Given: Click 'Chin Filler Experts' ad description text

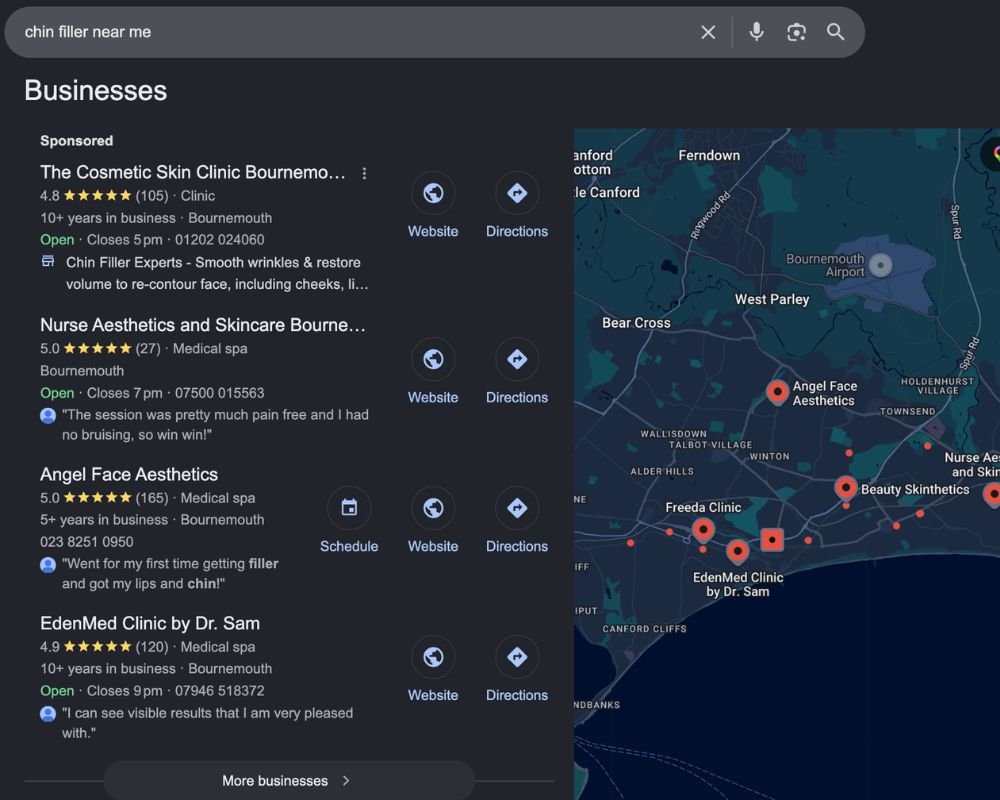Looking at the screenshot, I should pos(217,273).
